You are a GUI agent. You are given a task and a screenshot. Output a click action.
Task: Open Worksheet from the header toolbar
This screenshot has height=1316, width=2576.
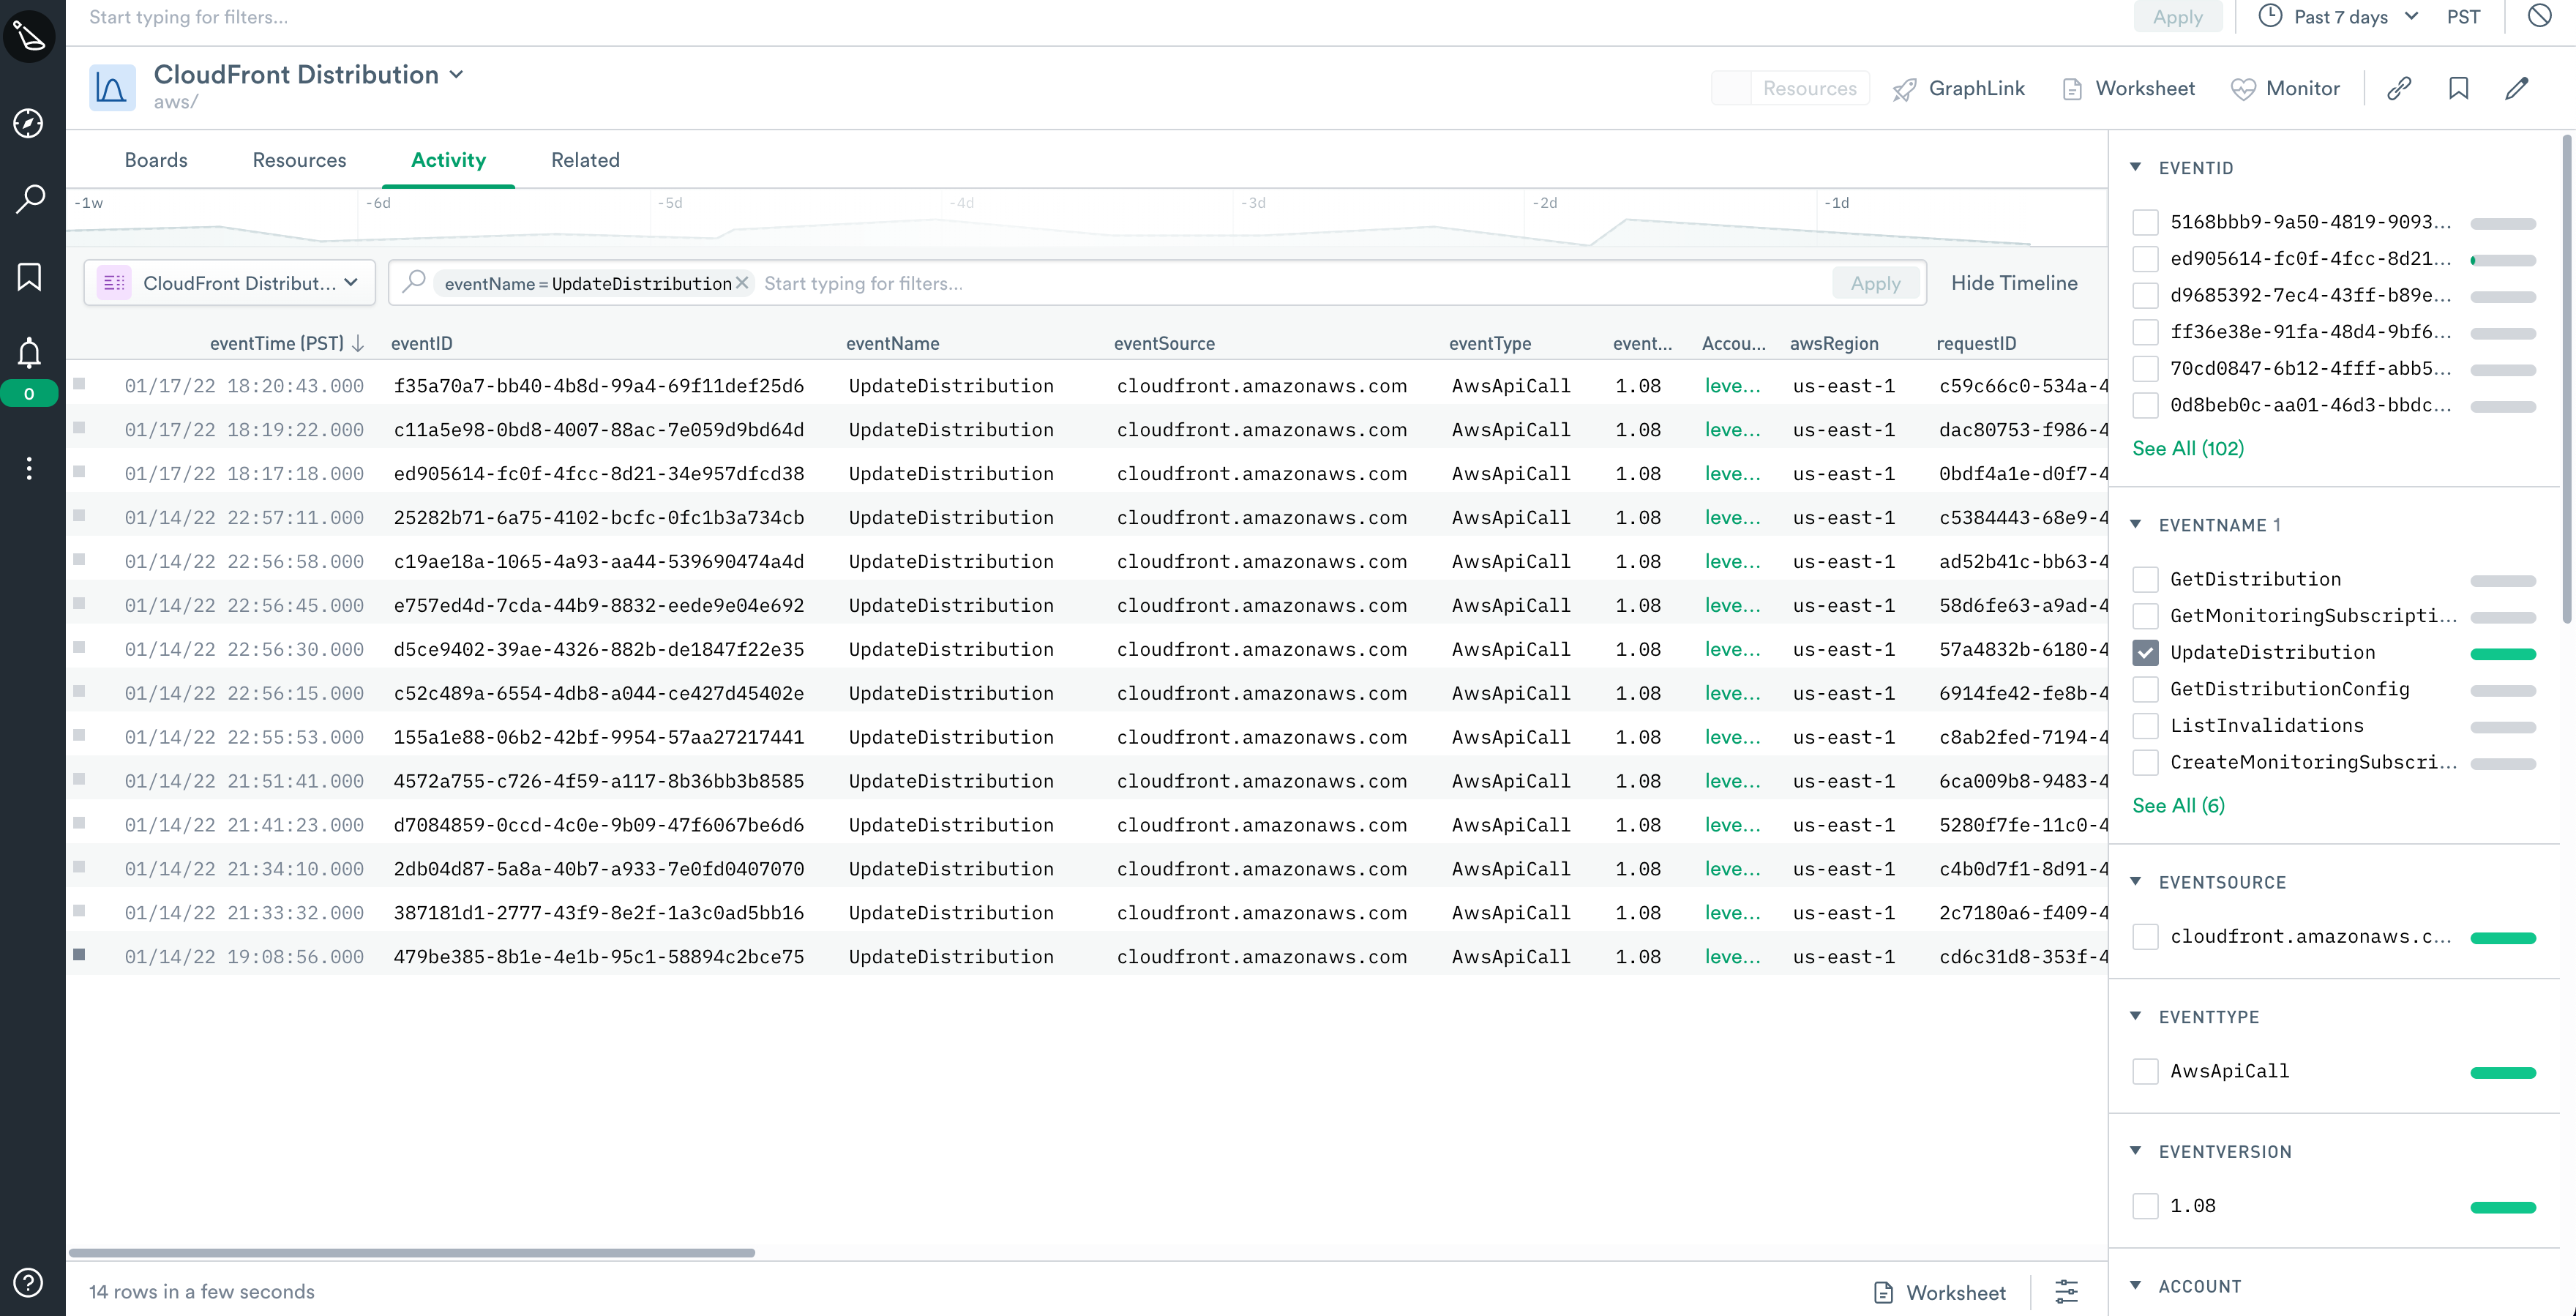(x=2128, y=89)
